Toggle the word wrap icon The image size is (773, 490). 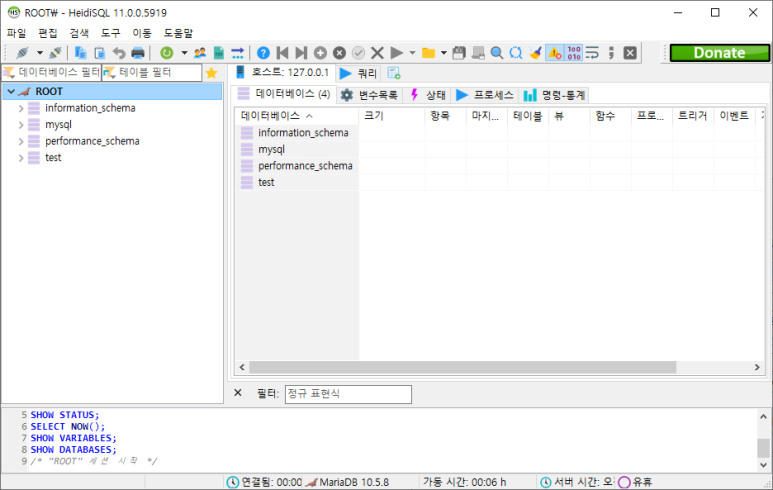click(592, 53)
